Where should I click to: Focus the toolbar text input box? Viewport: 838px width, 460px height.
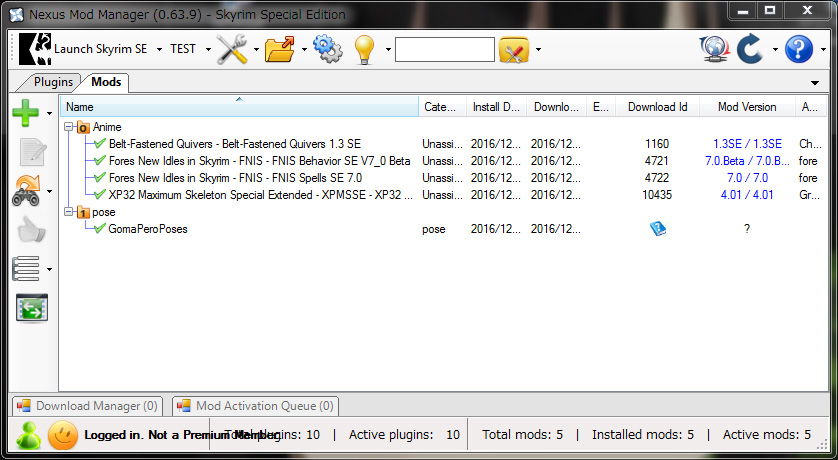click(445, 49)
